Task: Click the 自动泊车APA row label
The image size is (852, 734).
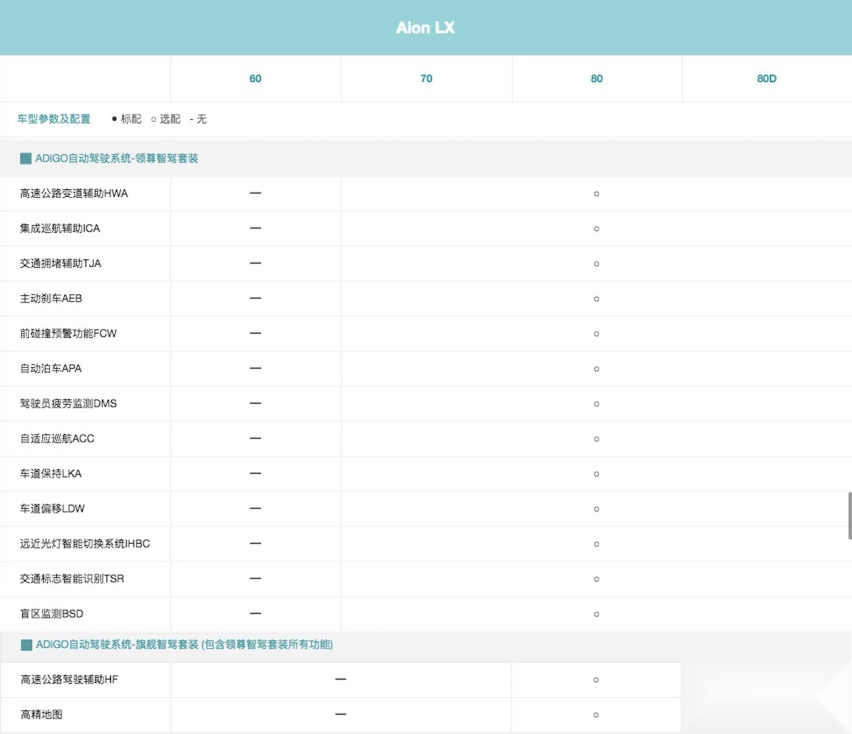Action: tap(51, 369)
